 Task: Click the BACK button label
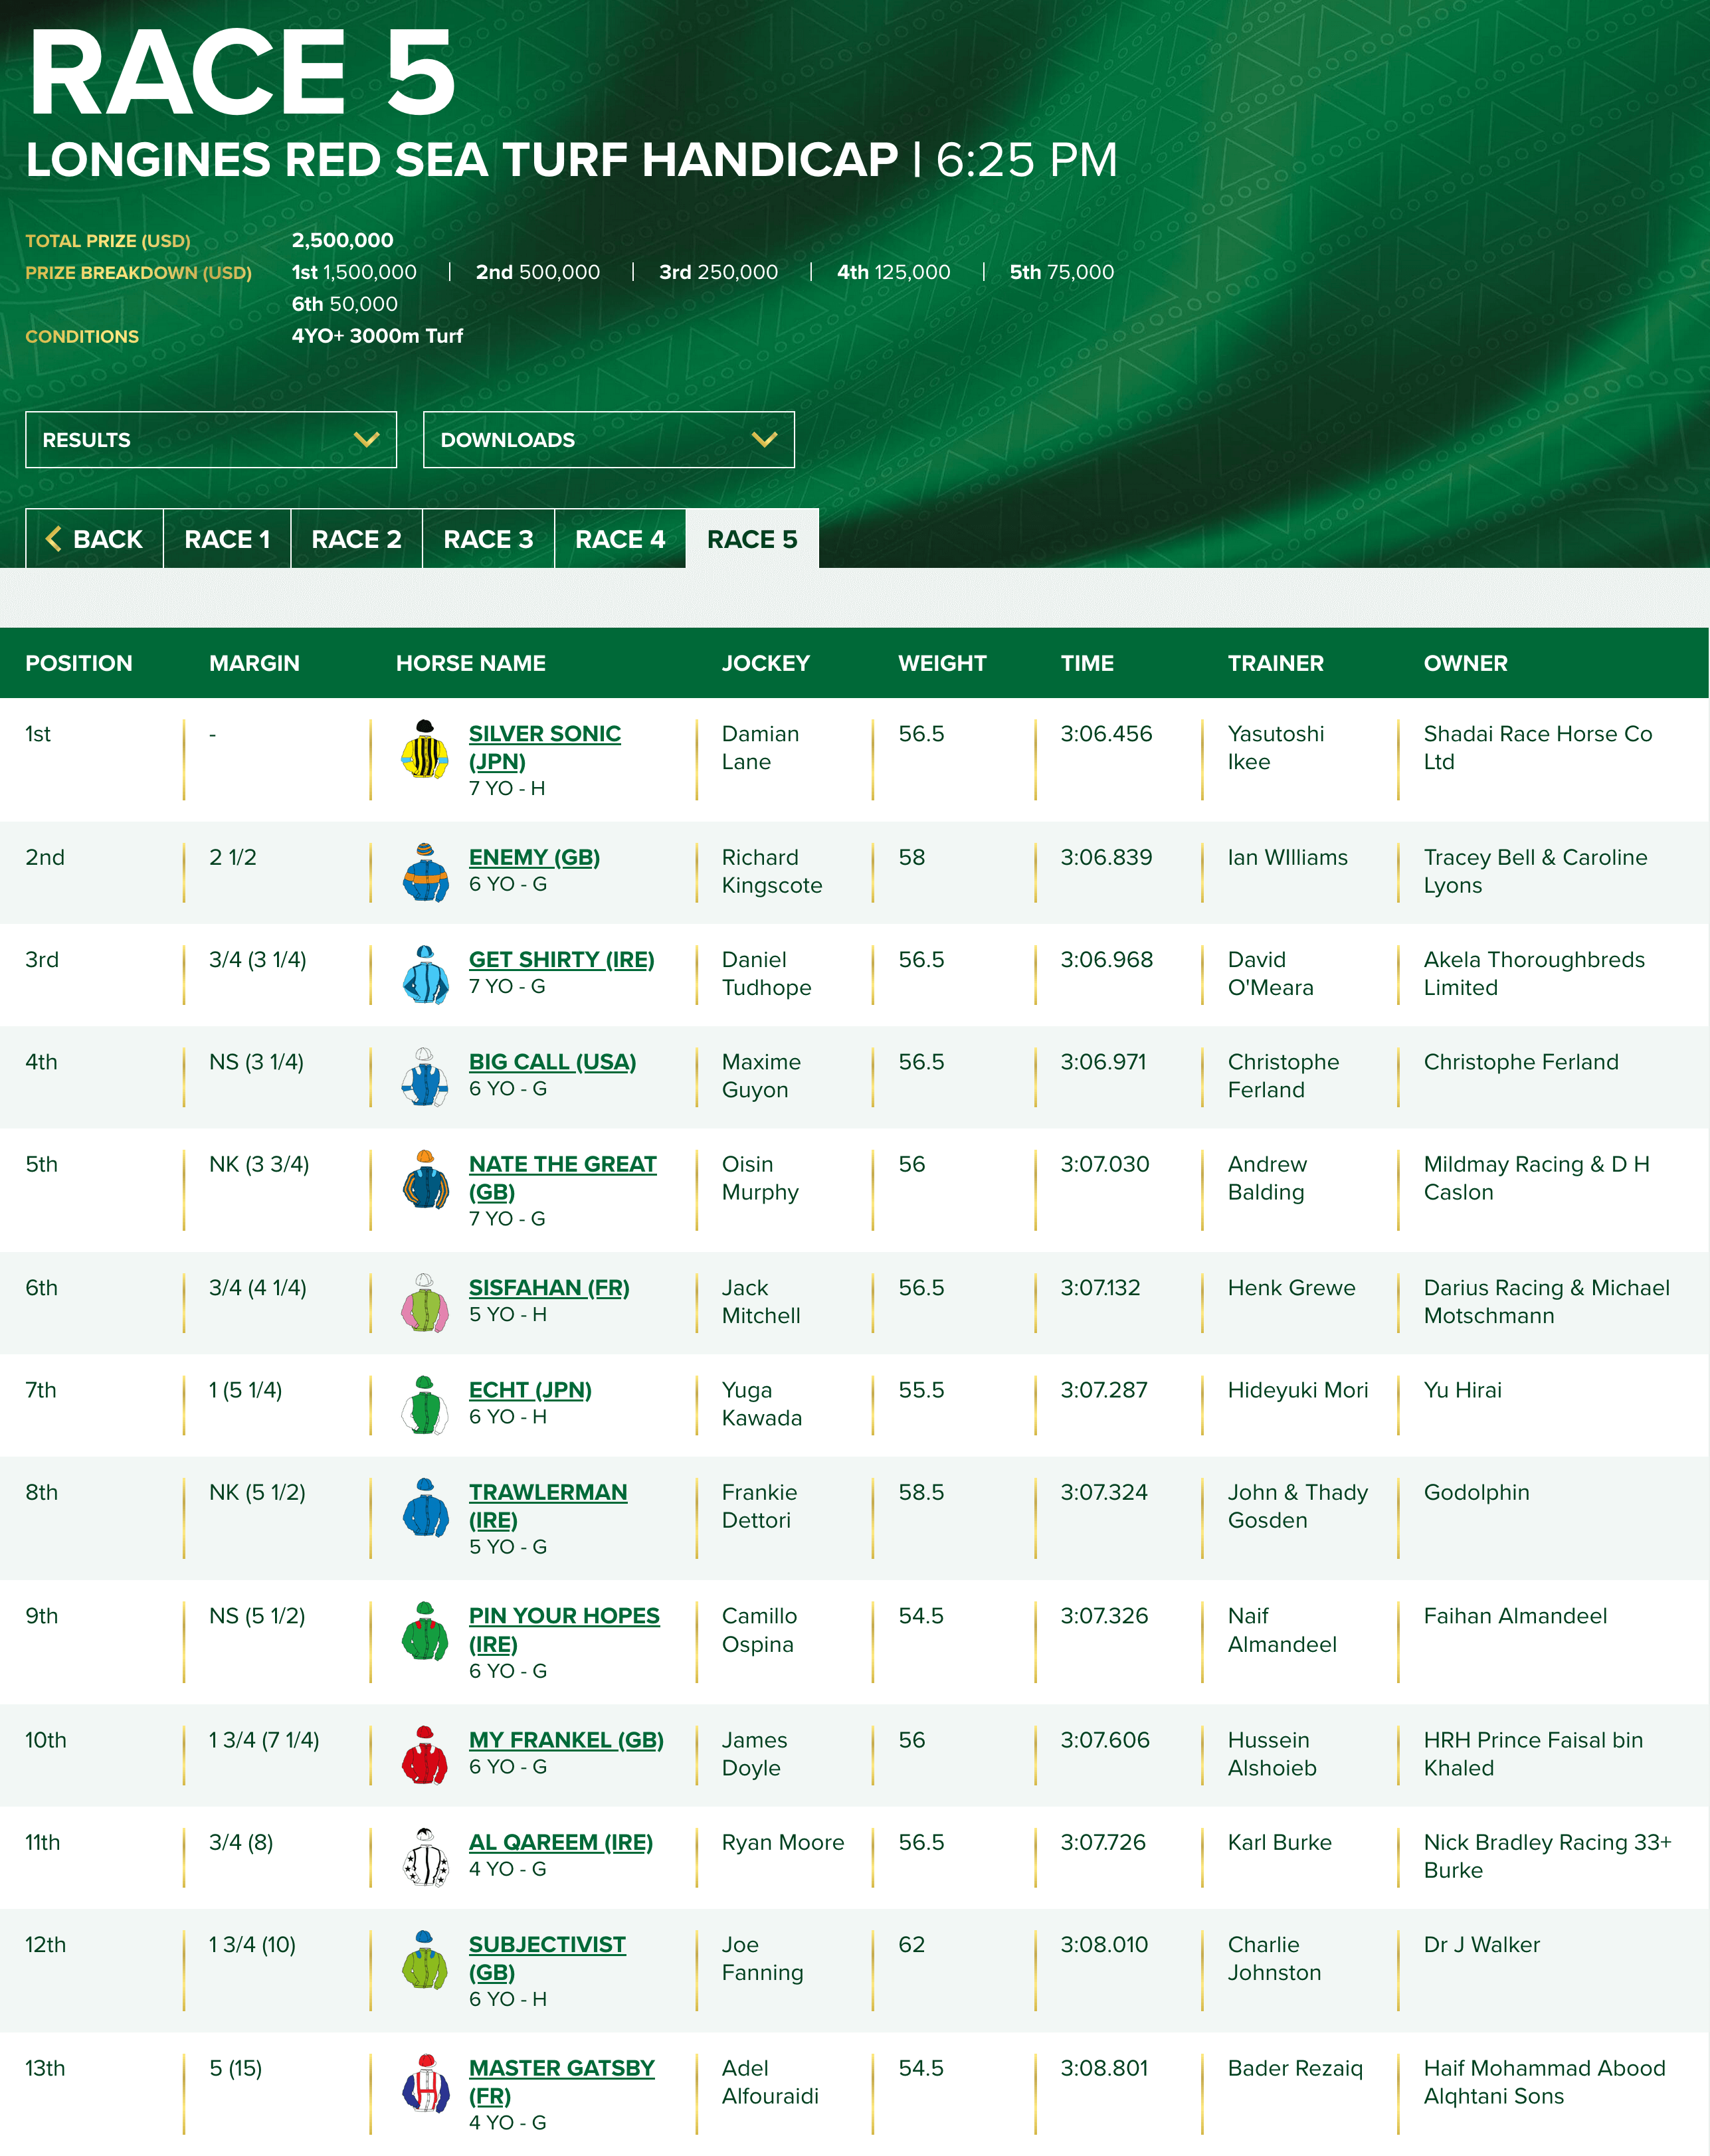coord(108,539)
